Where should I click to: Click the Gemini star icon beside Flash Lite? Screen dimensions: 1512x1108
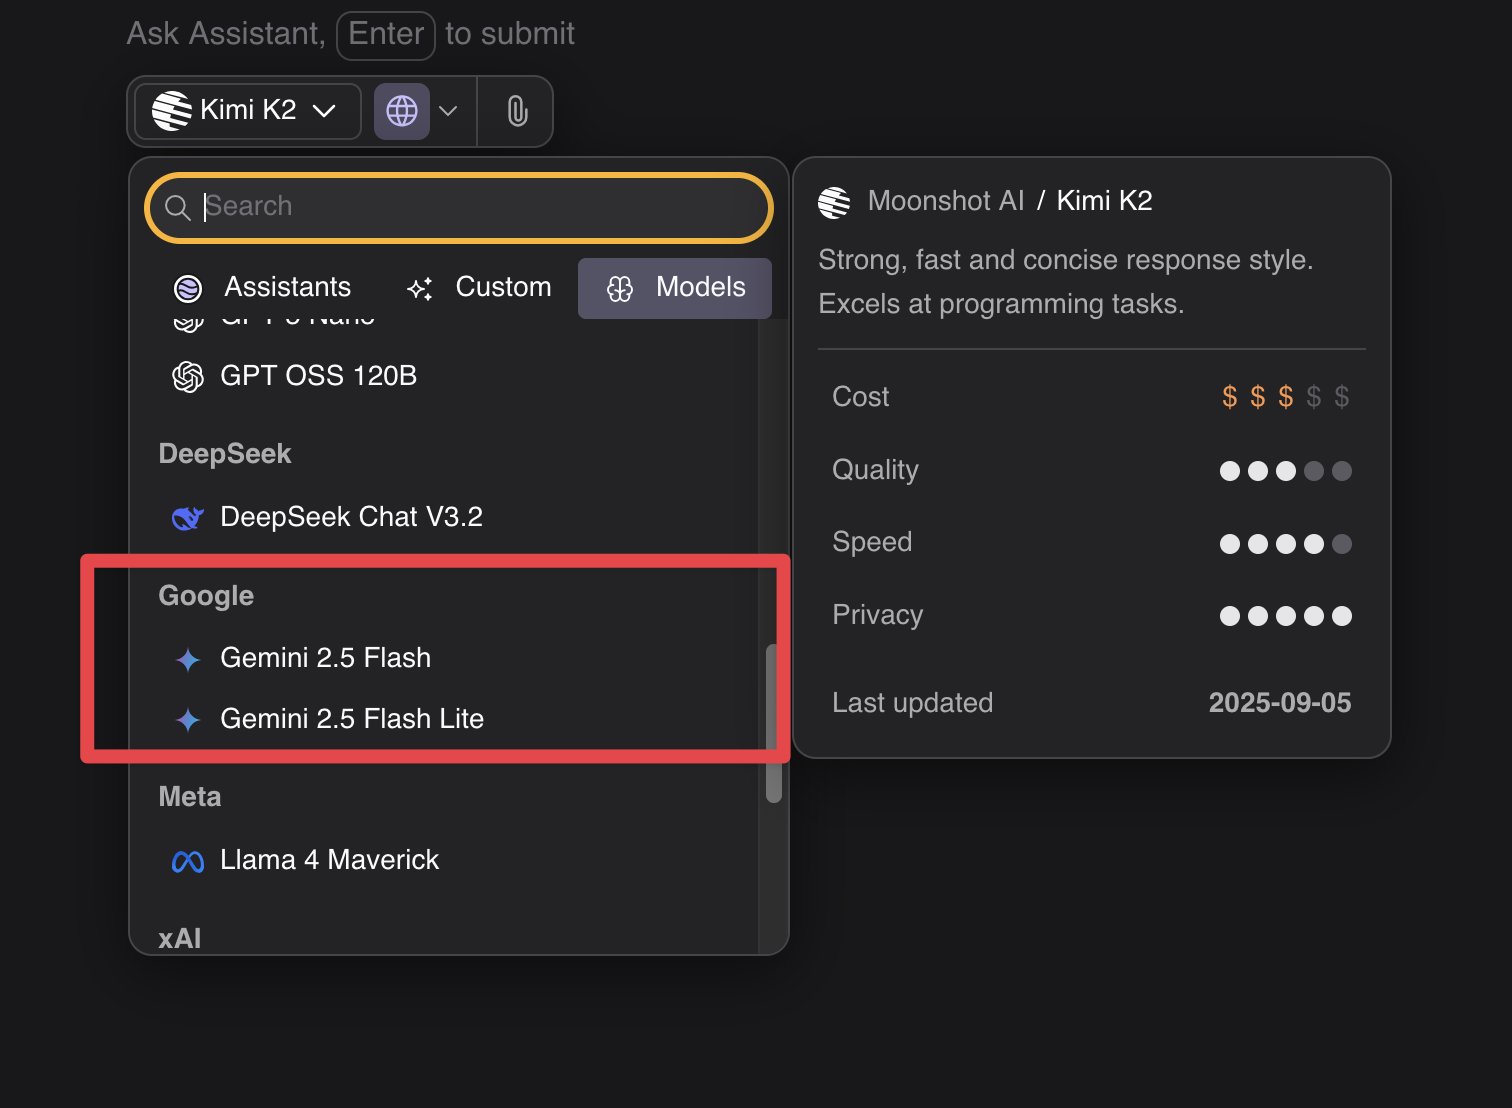click(188, 720)
